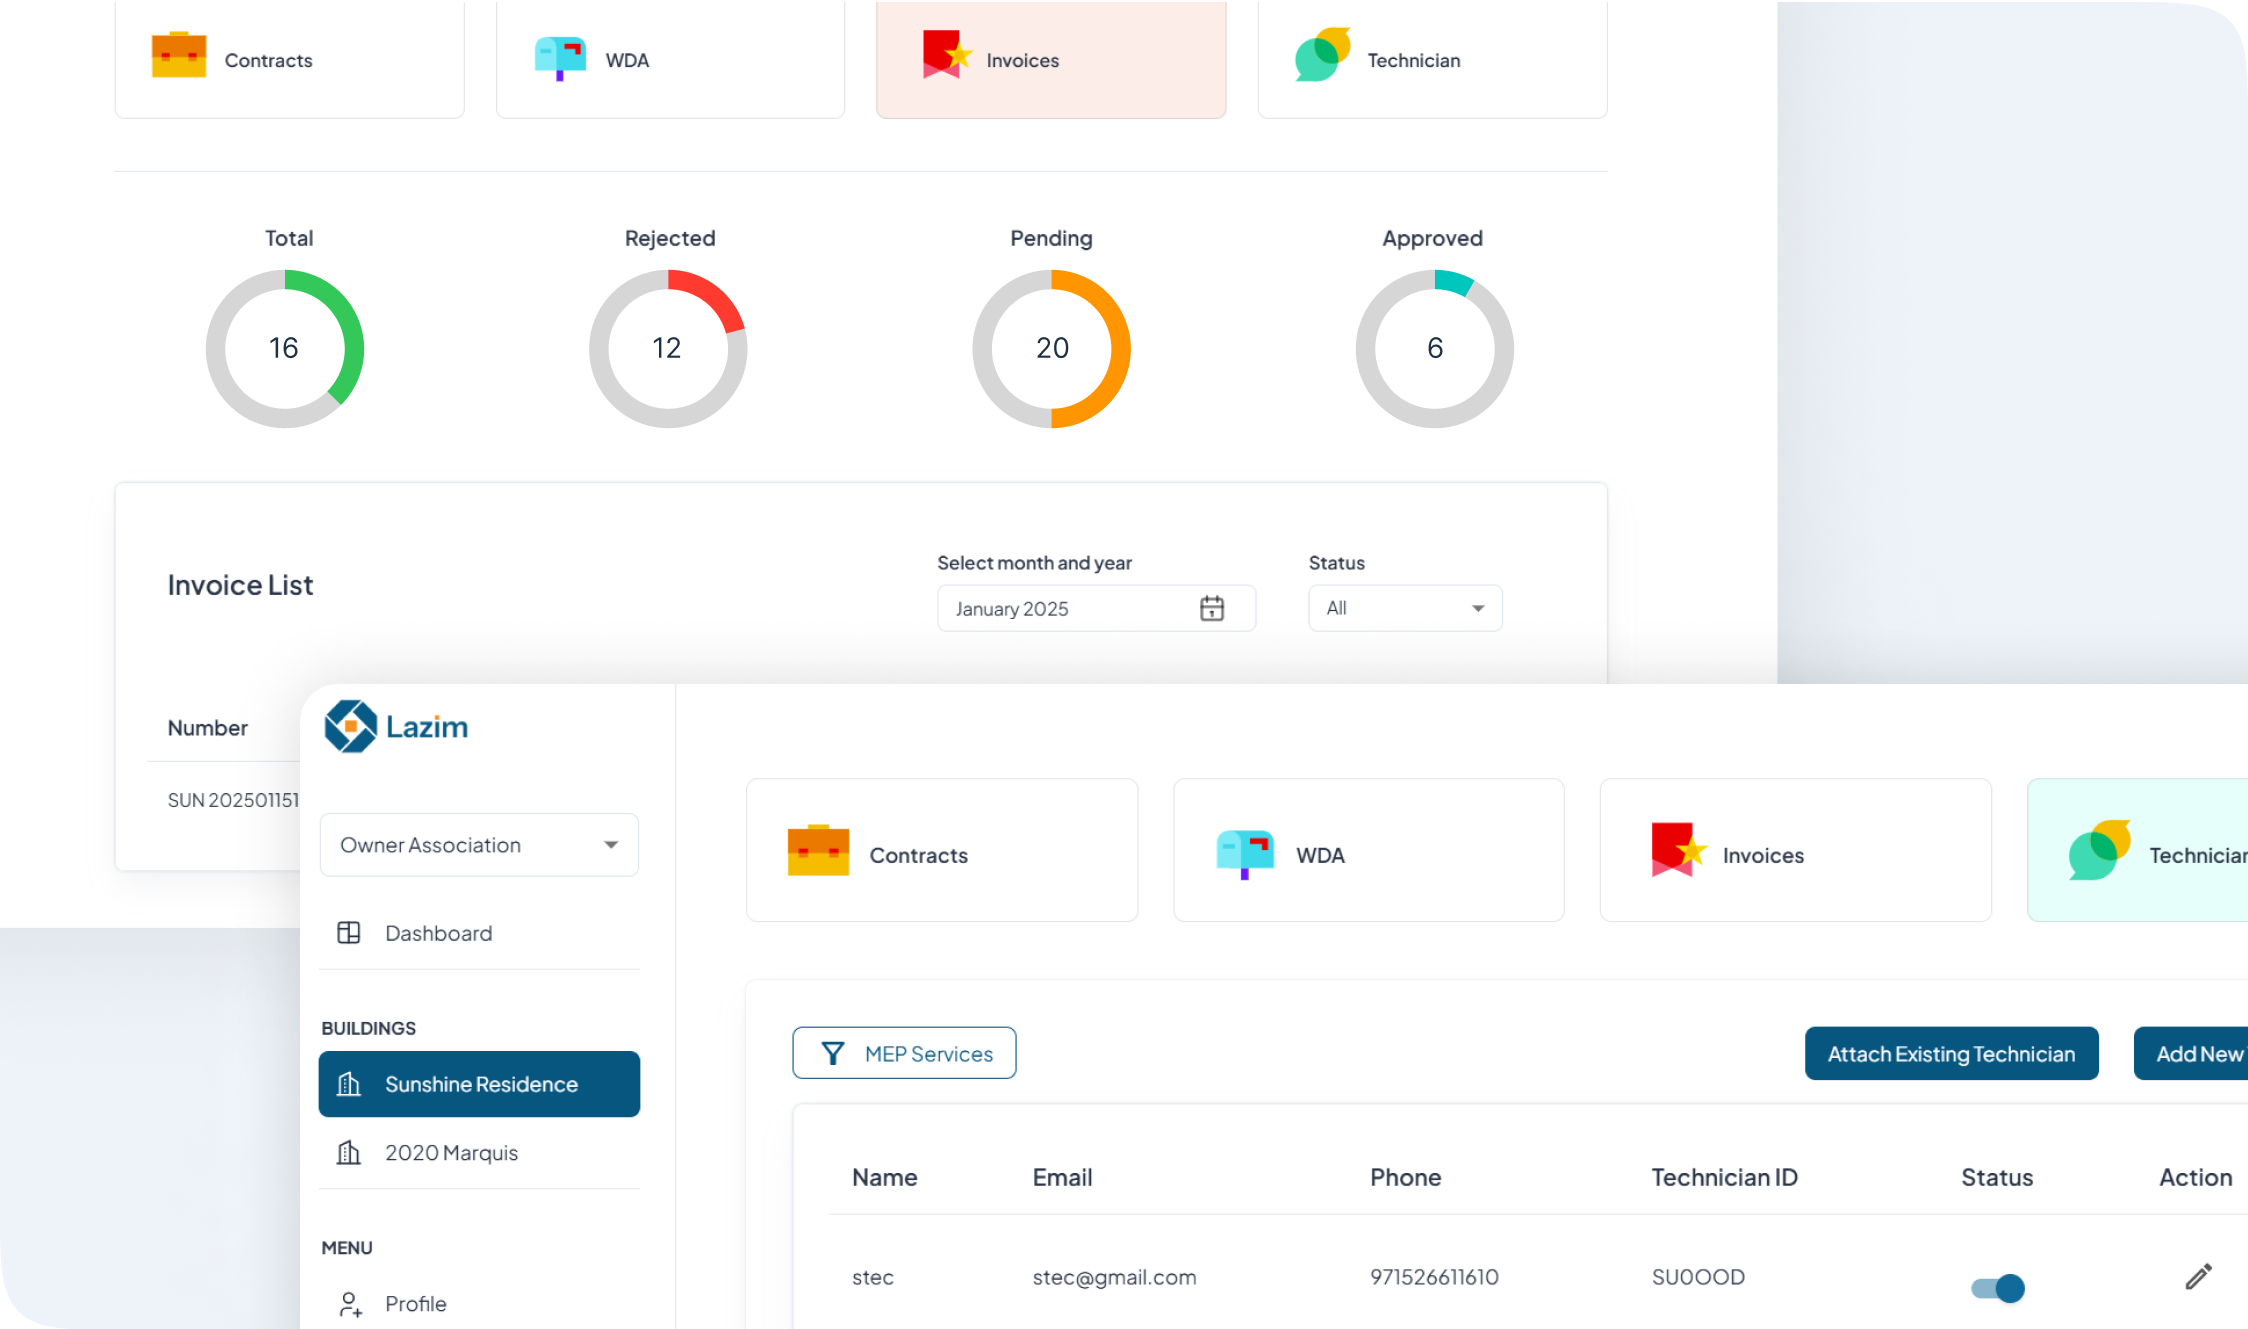2248x1329 pixels.
Task: Click the Contracts briefcase icon
Action: click(180, 54)
